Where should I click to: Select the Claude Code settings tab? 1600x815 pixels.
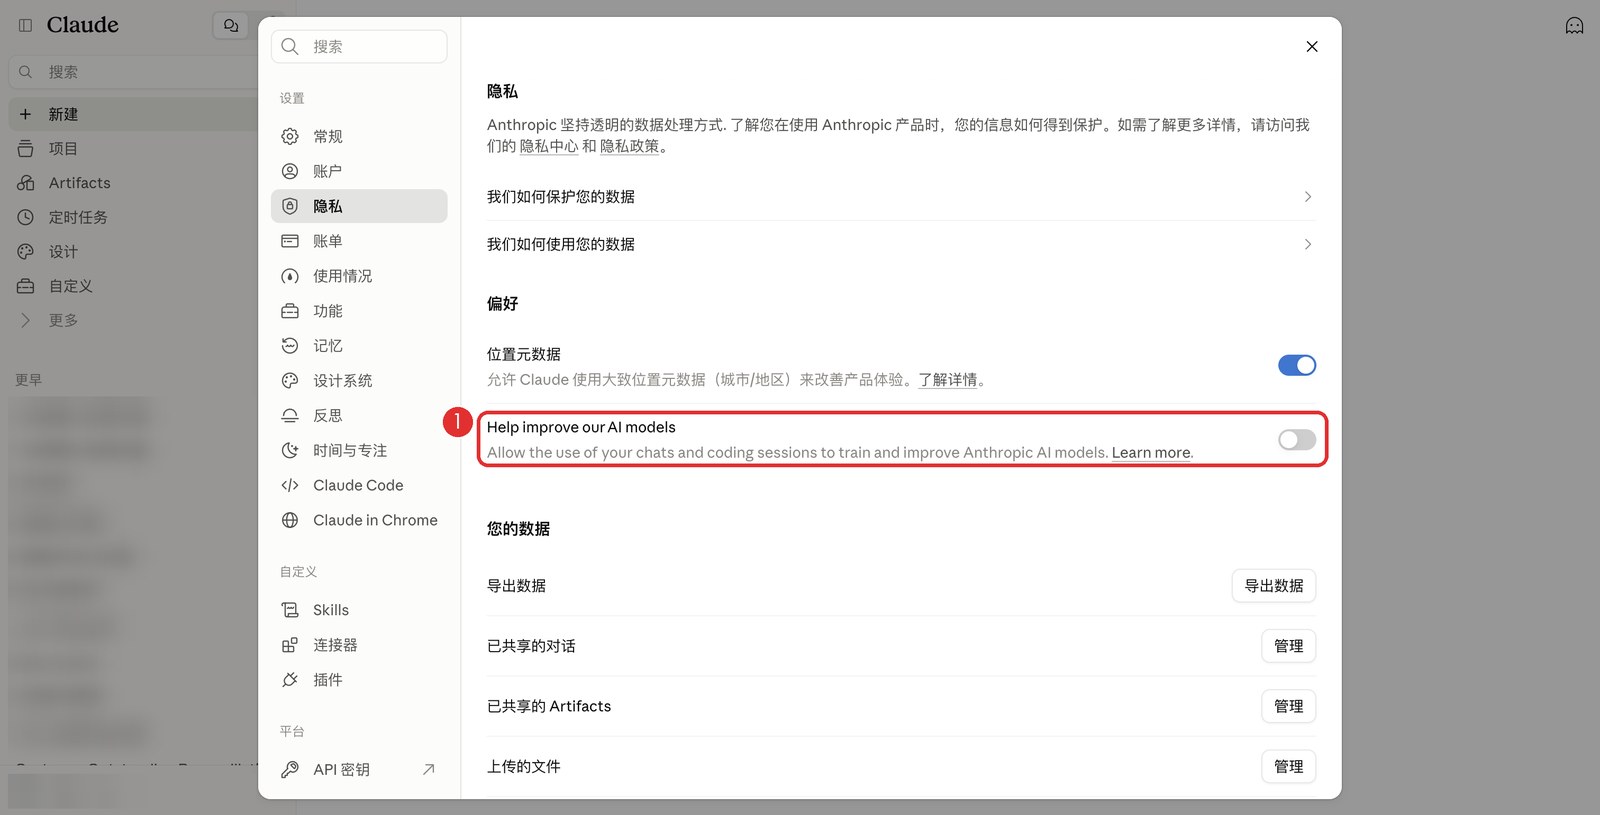[x=359, y=485]
